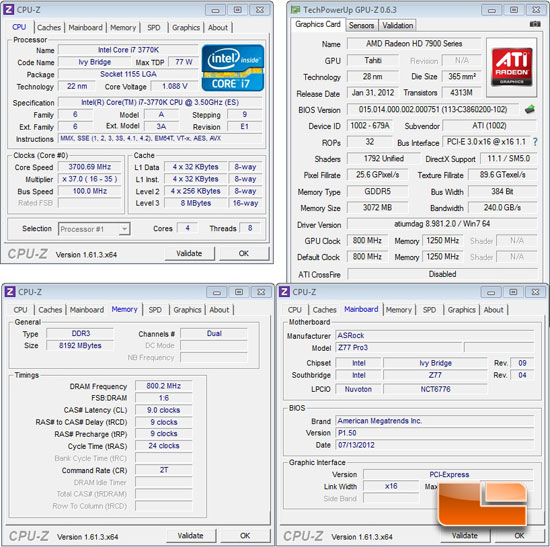This screenshot has height=547, width=550.
Task: Click the Command Rate value 2T
Action: pyautogui.click(x=163, y=470)
